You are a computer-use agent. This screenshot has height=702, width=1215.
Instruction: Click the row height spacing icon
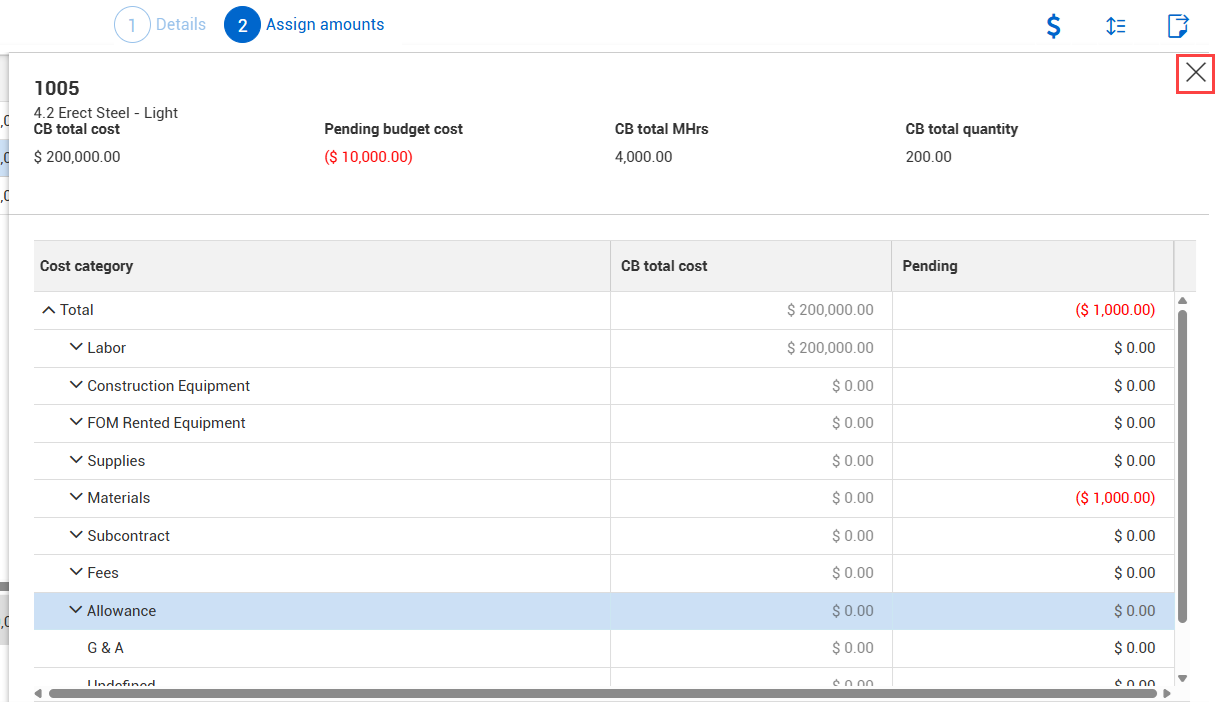pyautogui.click(x=1116, y=26)
